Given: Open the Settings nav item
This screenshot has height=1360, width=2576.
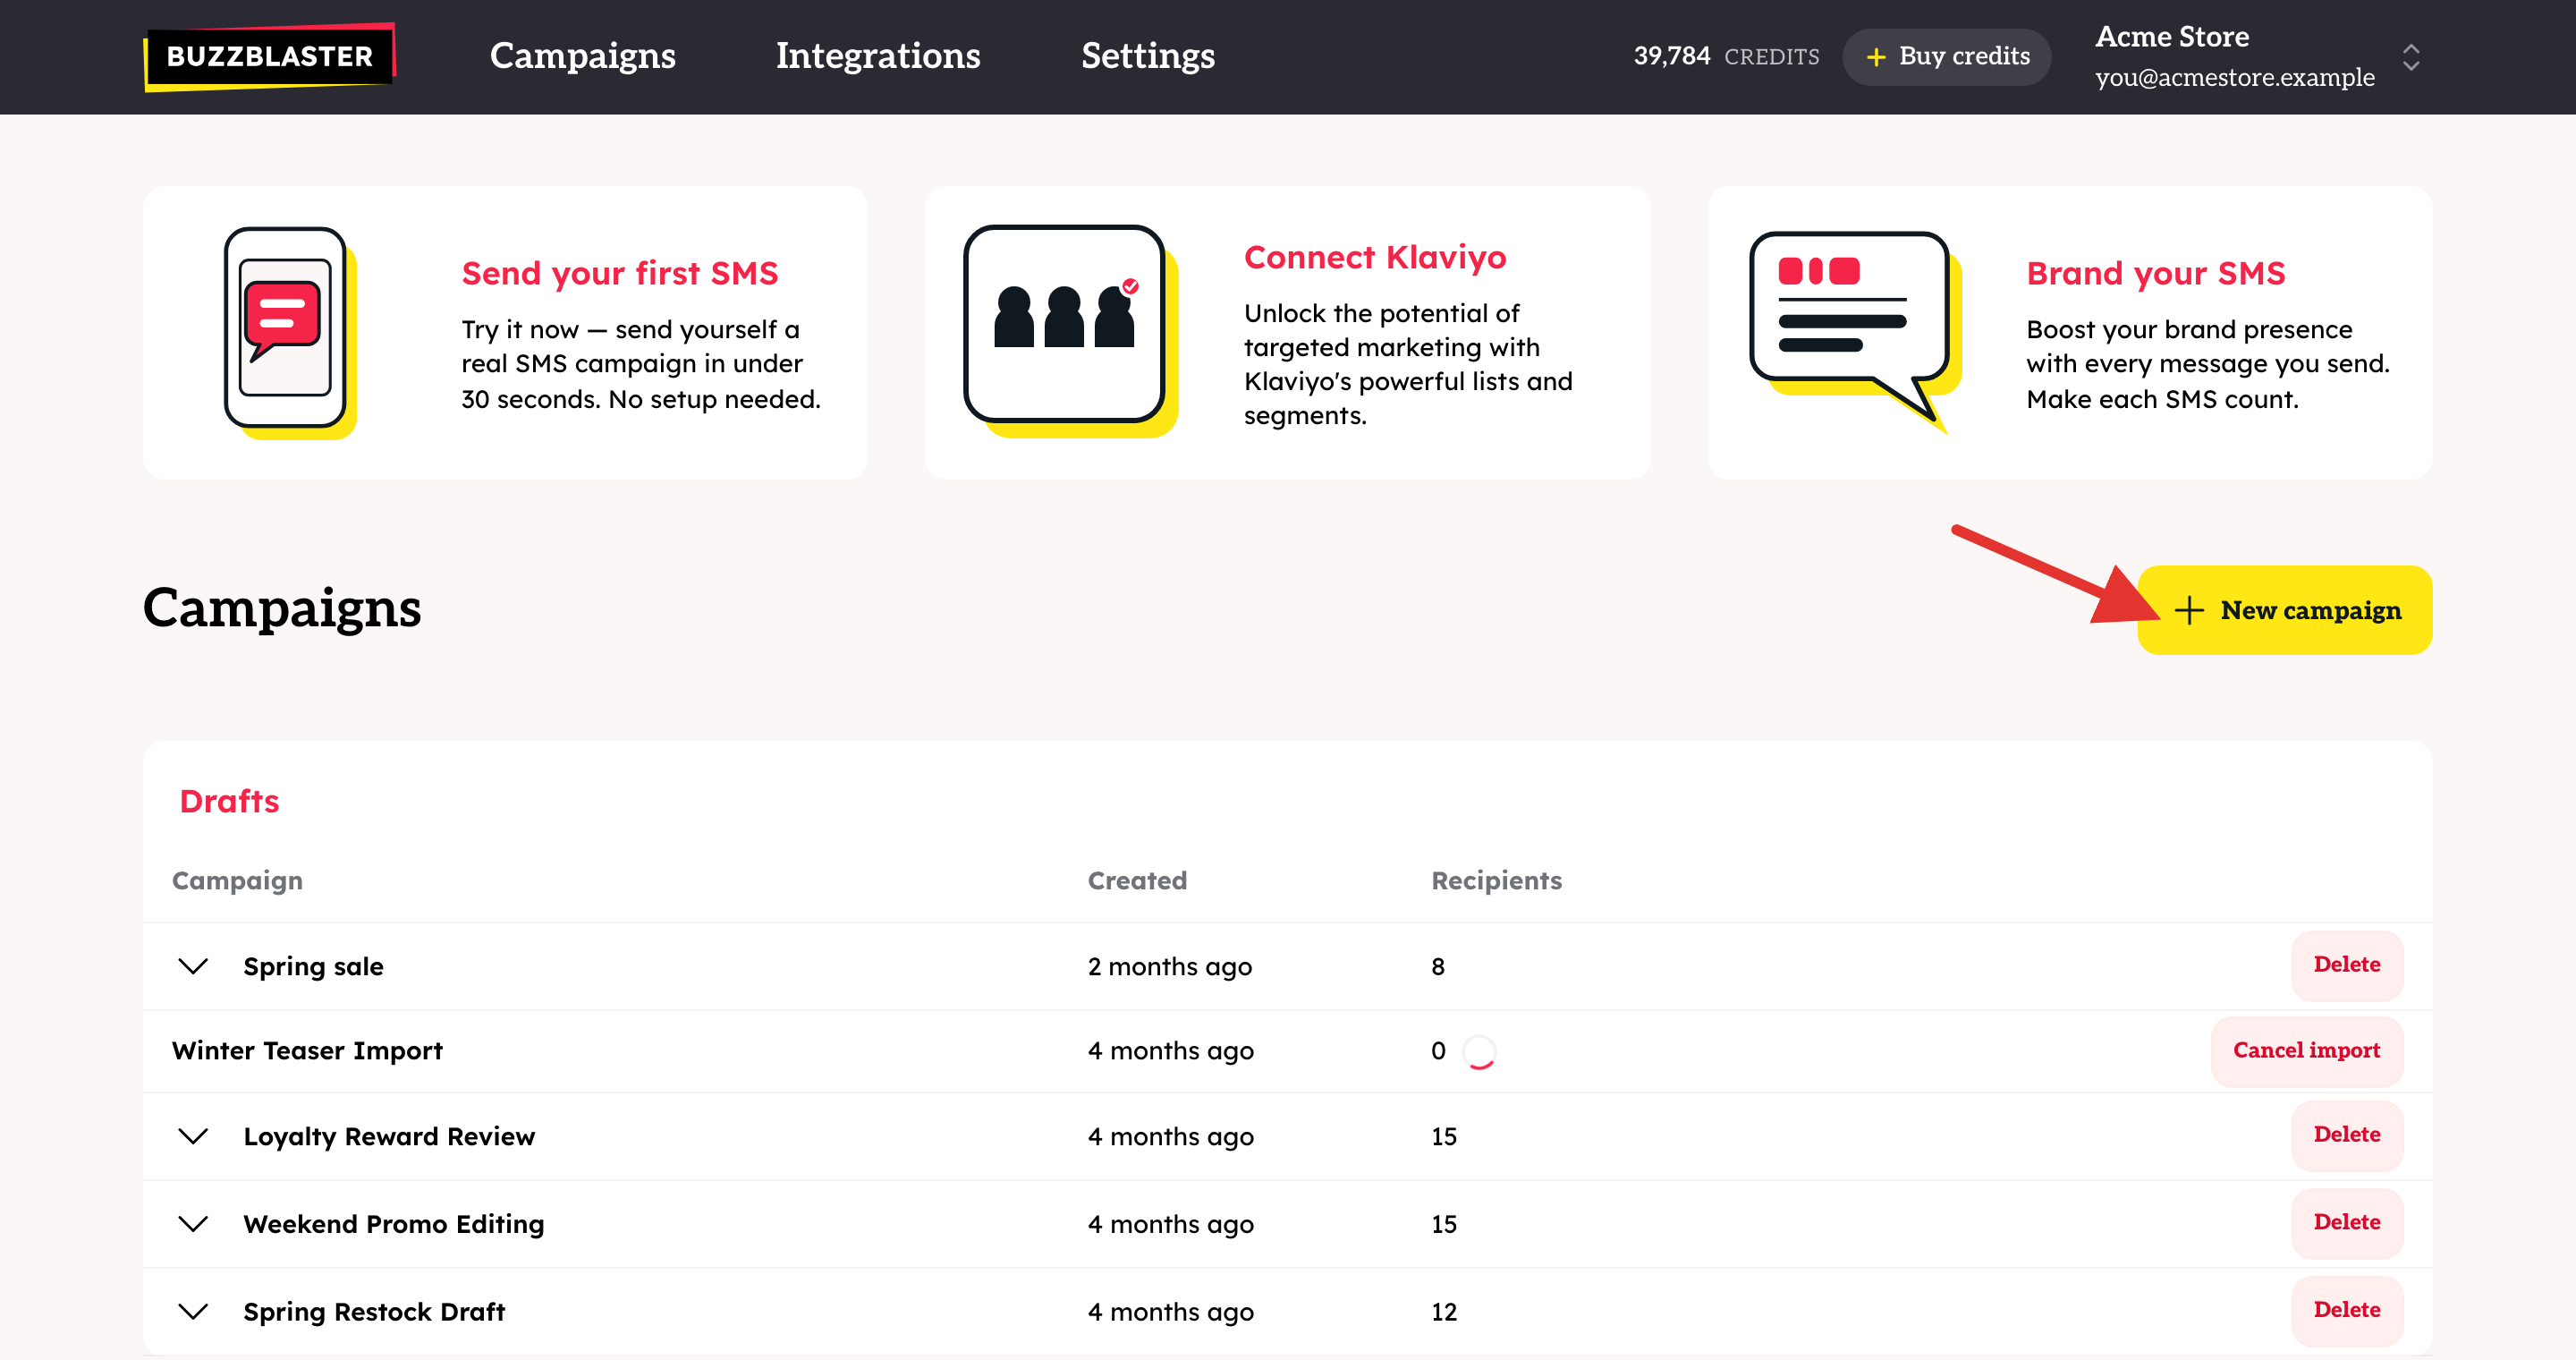Looking at the screenshot, I should click(x=1148, y=56).
